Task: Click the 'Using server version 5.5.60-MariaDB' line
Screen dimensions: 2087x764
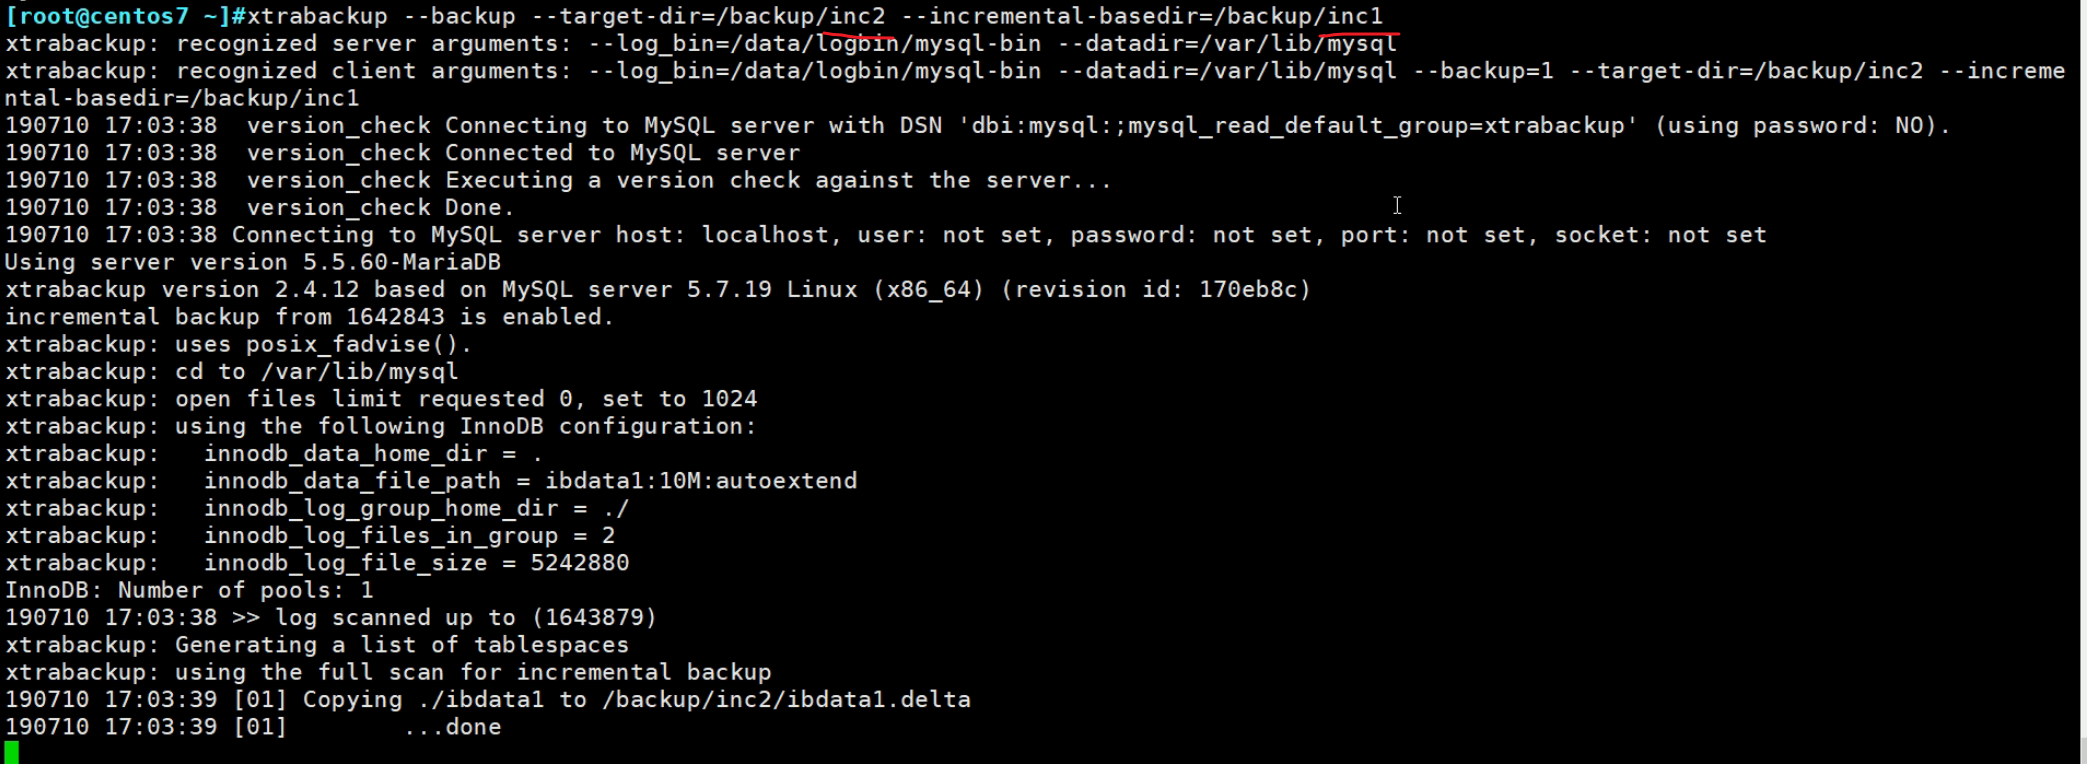Action: click(x=253, y=262)
